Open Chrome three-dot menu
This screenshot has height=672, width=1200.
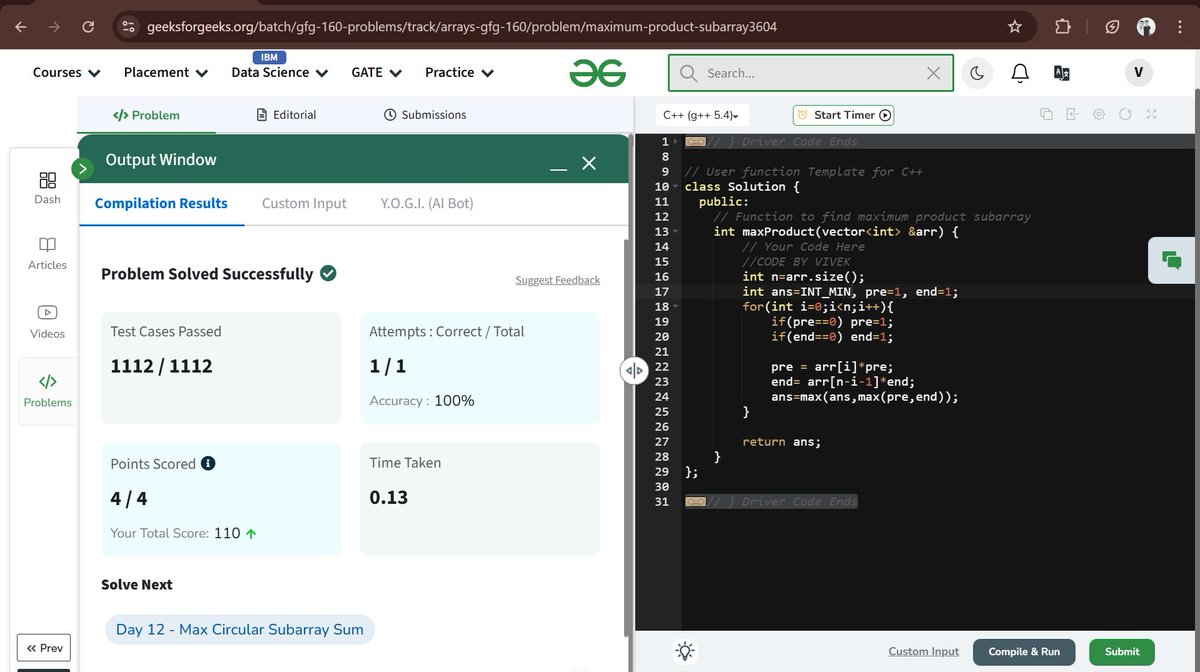coord(1180,27)
